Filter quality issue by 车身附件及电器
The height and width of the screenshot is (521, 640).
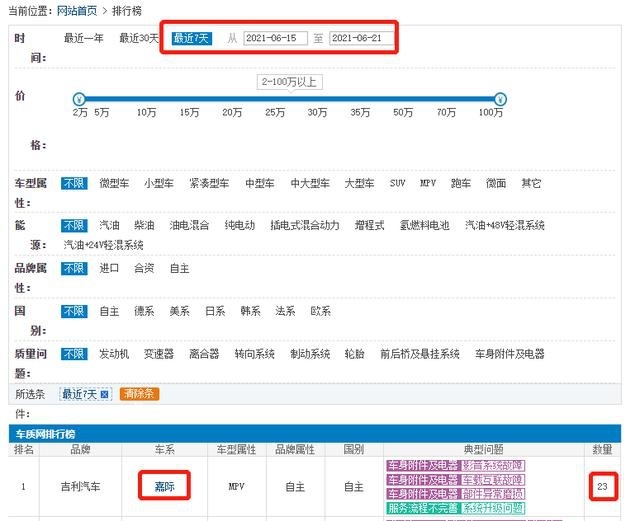pyautogui.click(x=509, y=354)
